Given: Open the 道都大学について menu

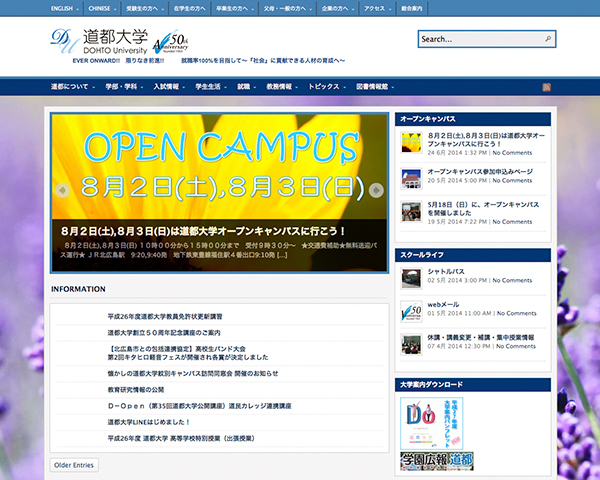Looking at the screenshot, I should pyautogui.click(x=71, y=88).
